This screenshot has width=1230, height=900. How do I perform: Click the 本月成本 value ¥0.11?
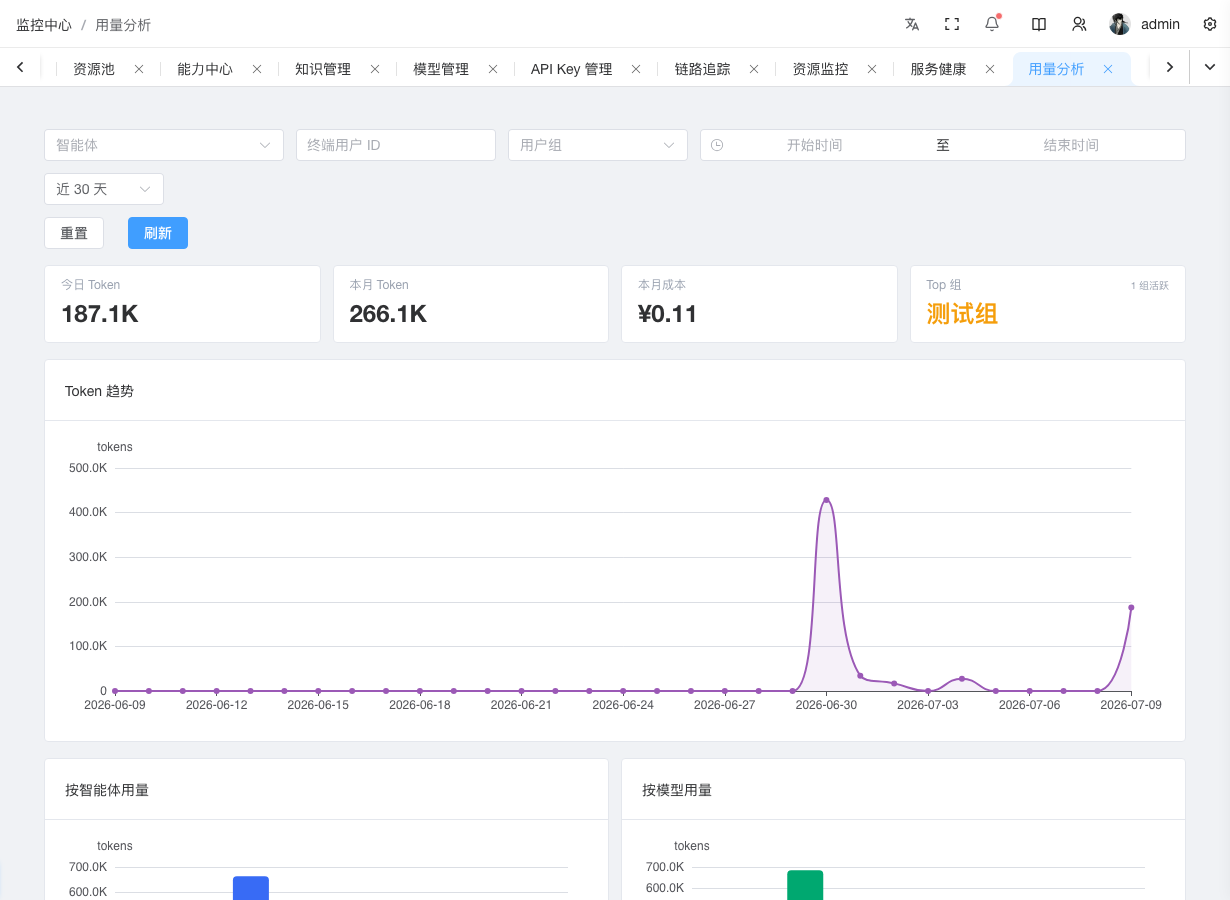[x=667, y=314]
